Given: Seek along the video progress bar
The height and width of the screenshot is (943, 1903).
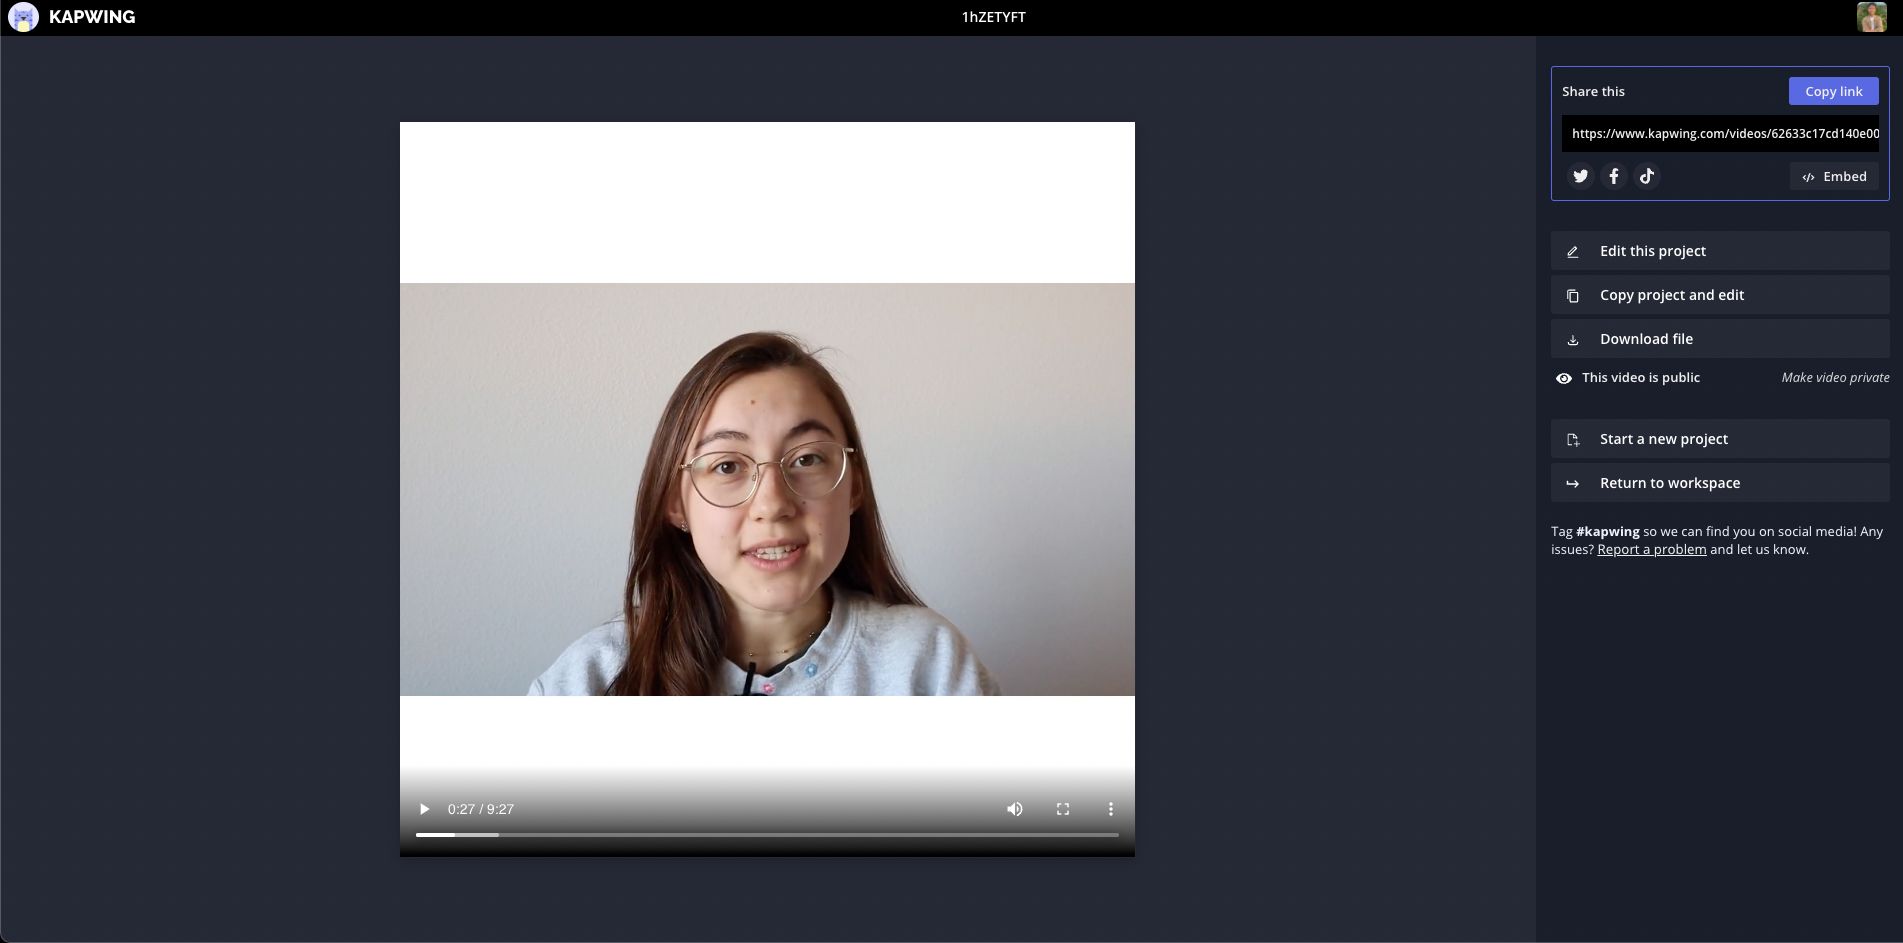Looking at the screenshot, I should (x=766, y=834).
